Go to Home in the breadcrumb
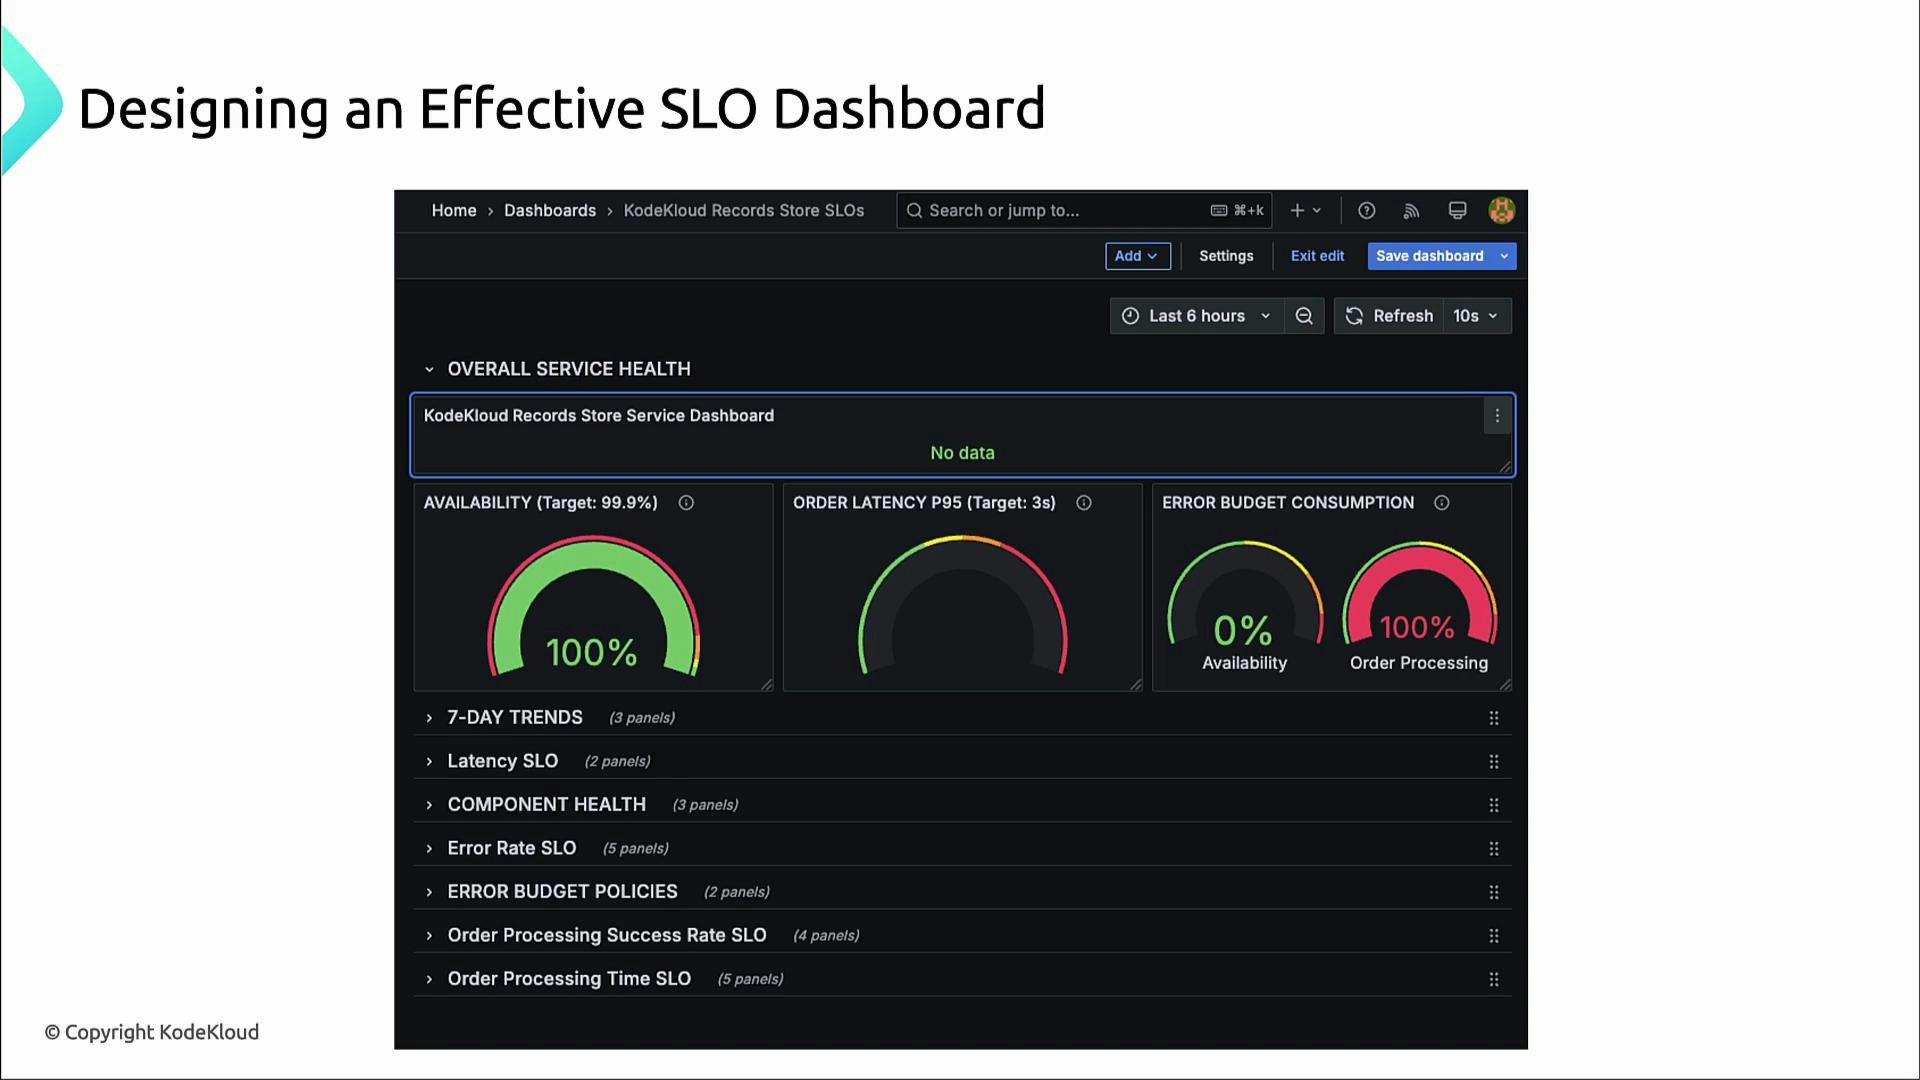 coord(454,210)
